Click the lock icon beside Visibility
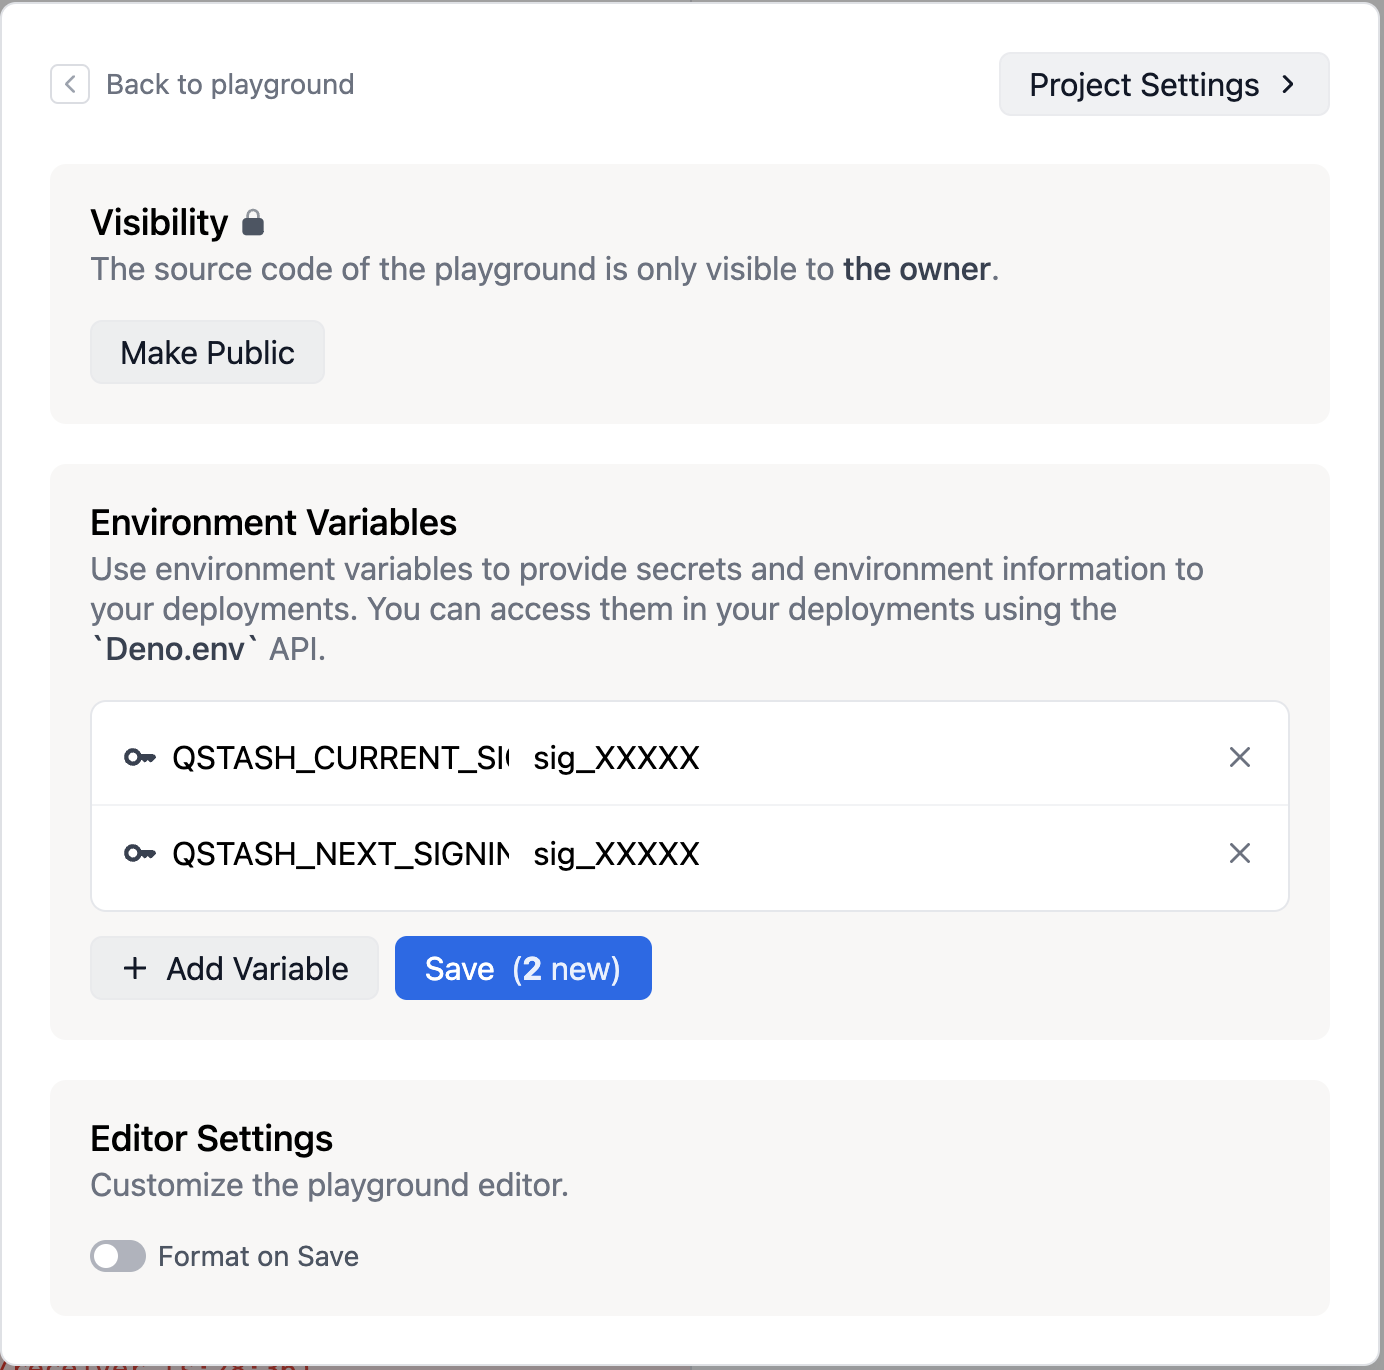Viewport: 1384px width, 1370px height. (253, 223)
